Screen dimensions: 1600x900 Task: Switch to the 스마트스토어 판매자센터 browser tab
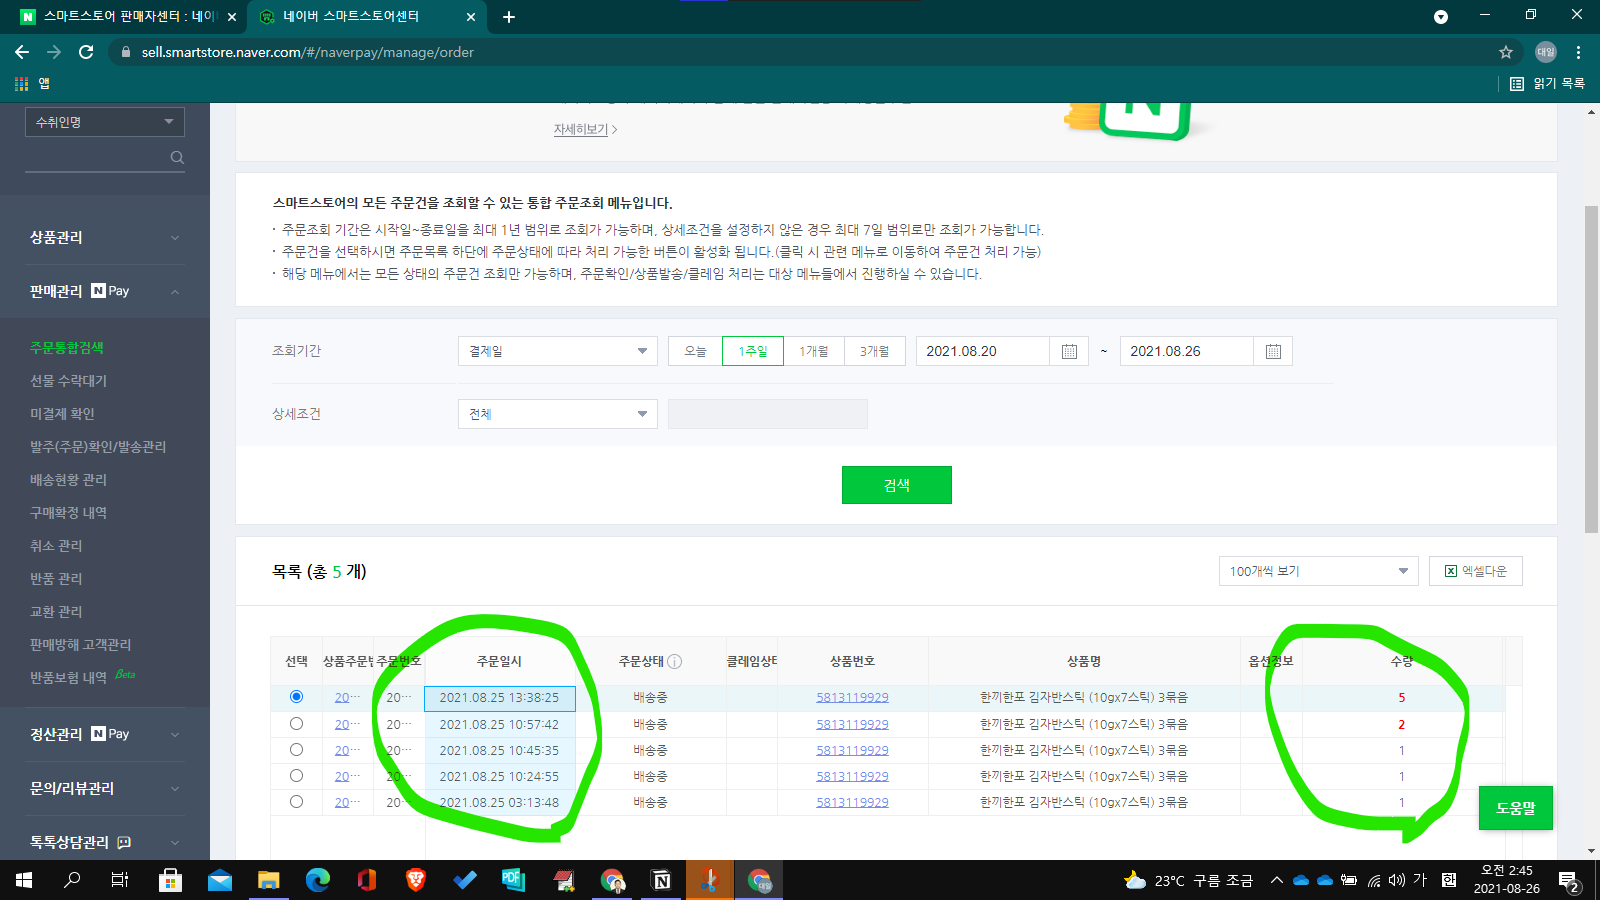[x=128, y=17]
